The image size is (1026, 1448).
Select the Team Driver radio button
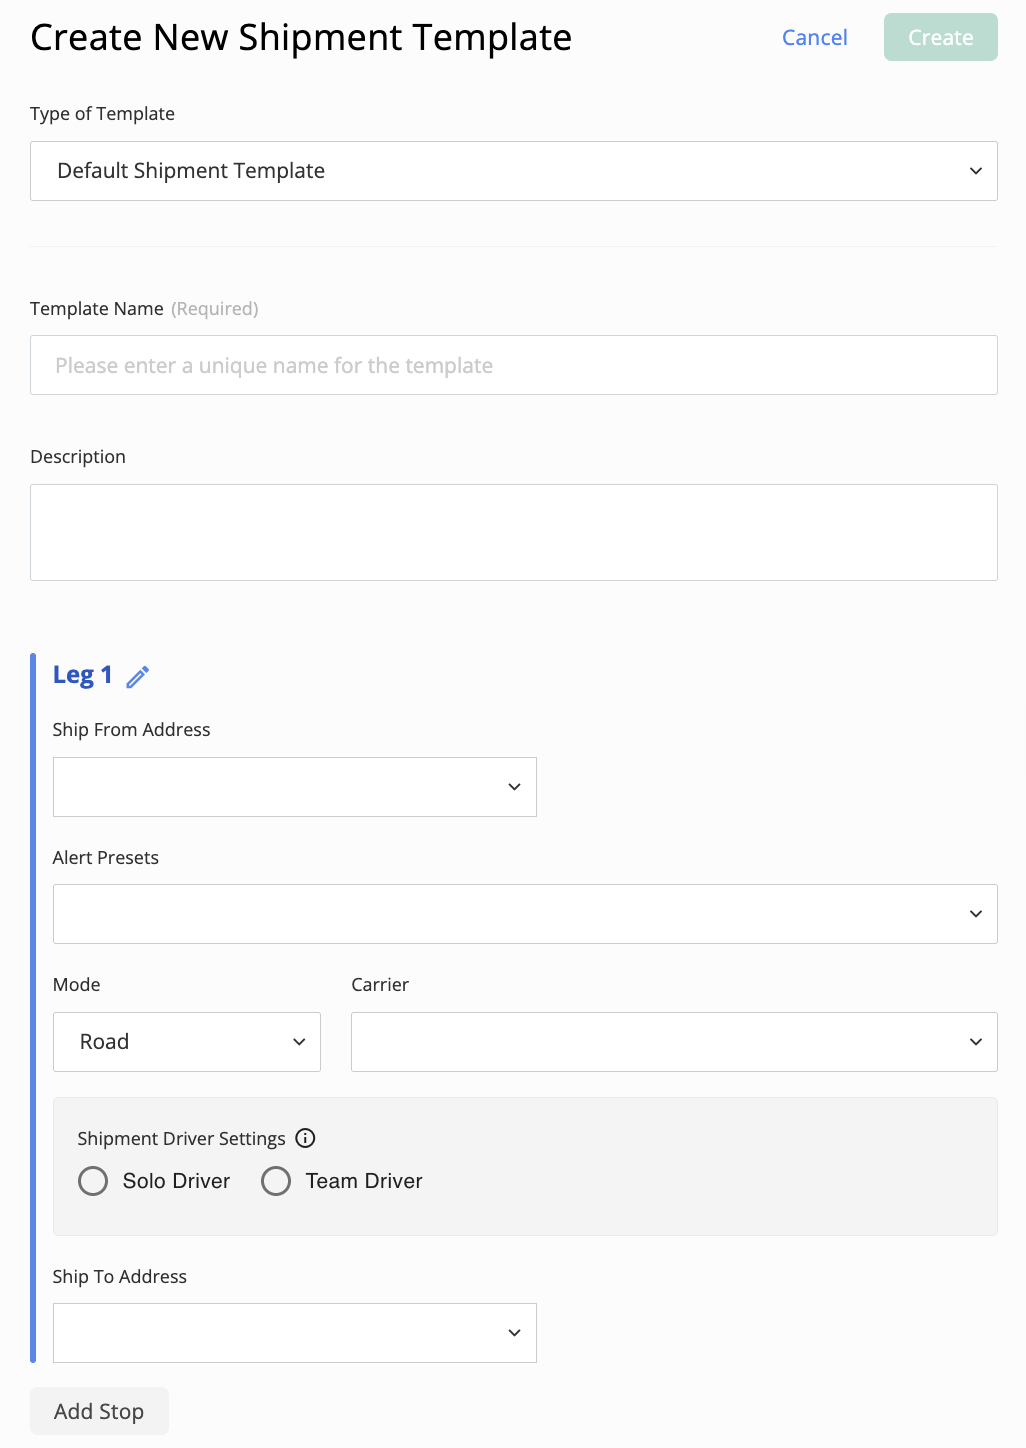(276, 1181)
